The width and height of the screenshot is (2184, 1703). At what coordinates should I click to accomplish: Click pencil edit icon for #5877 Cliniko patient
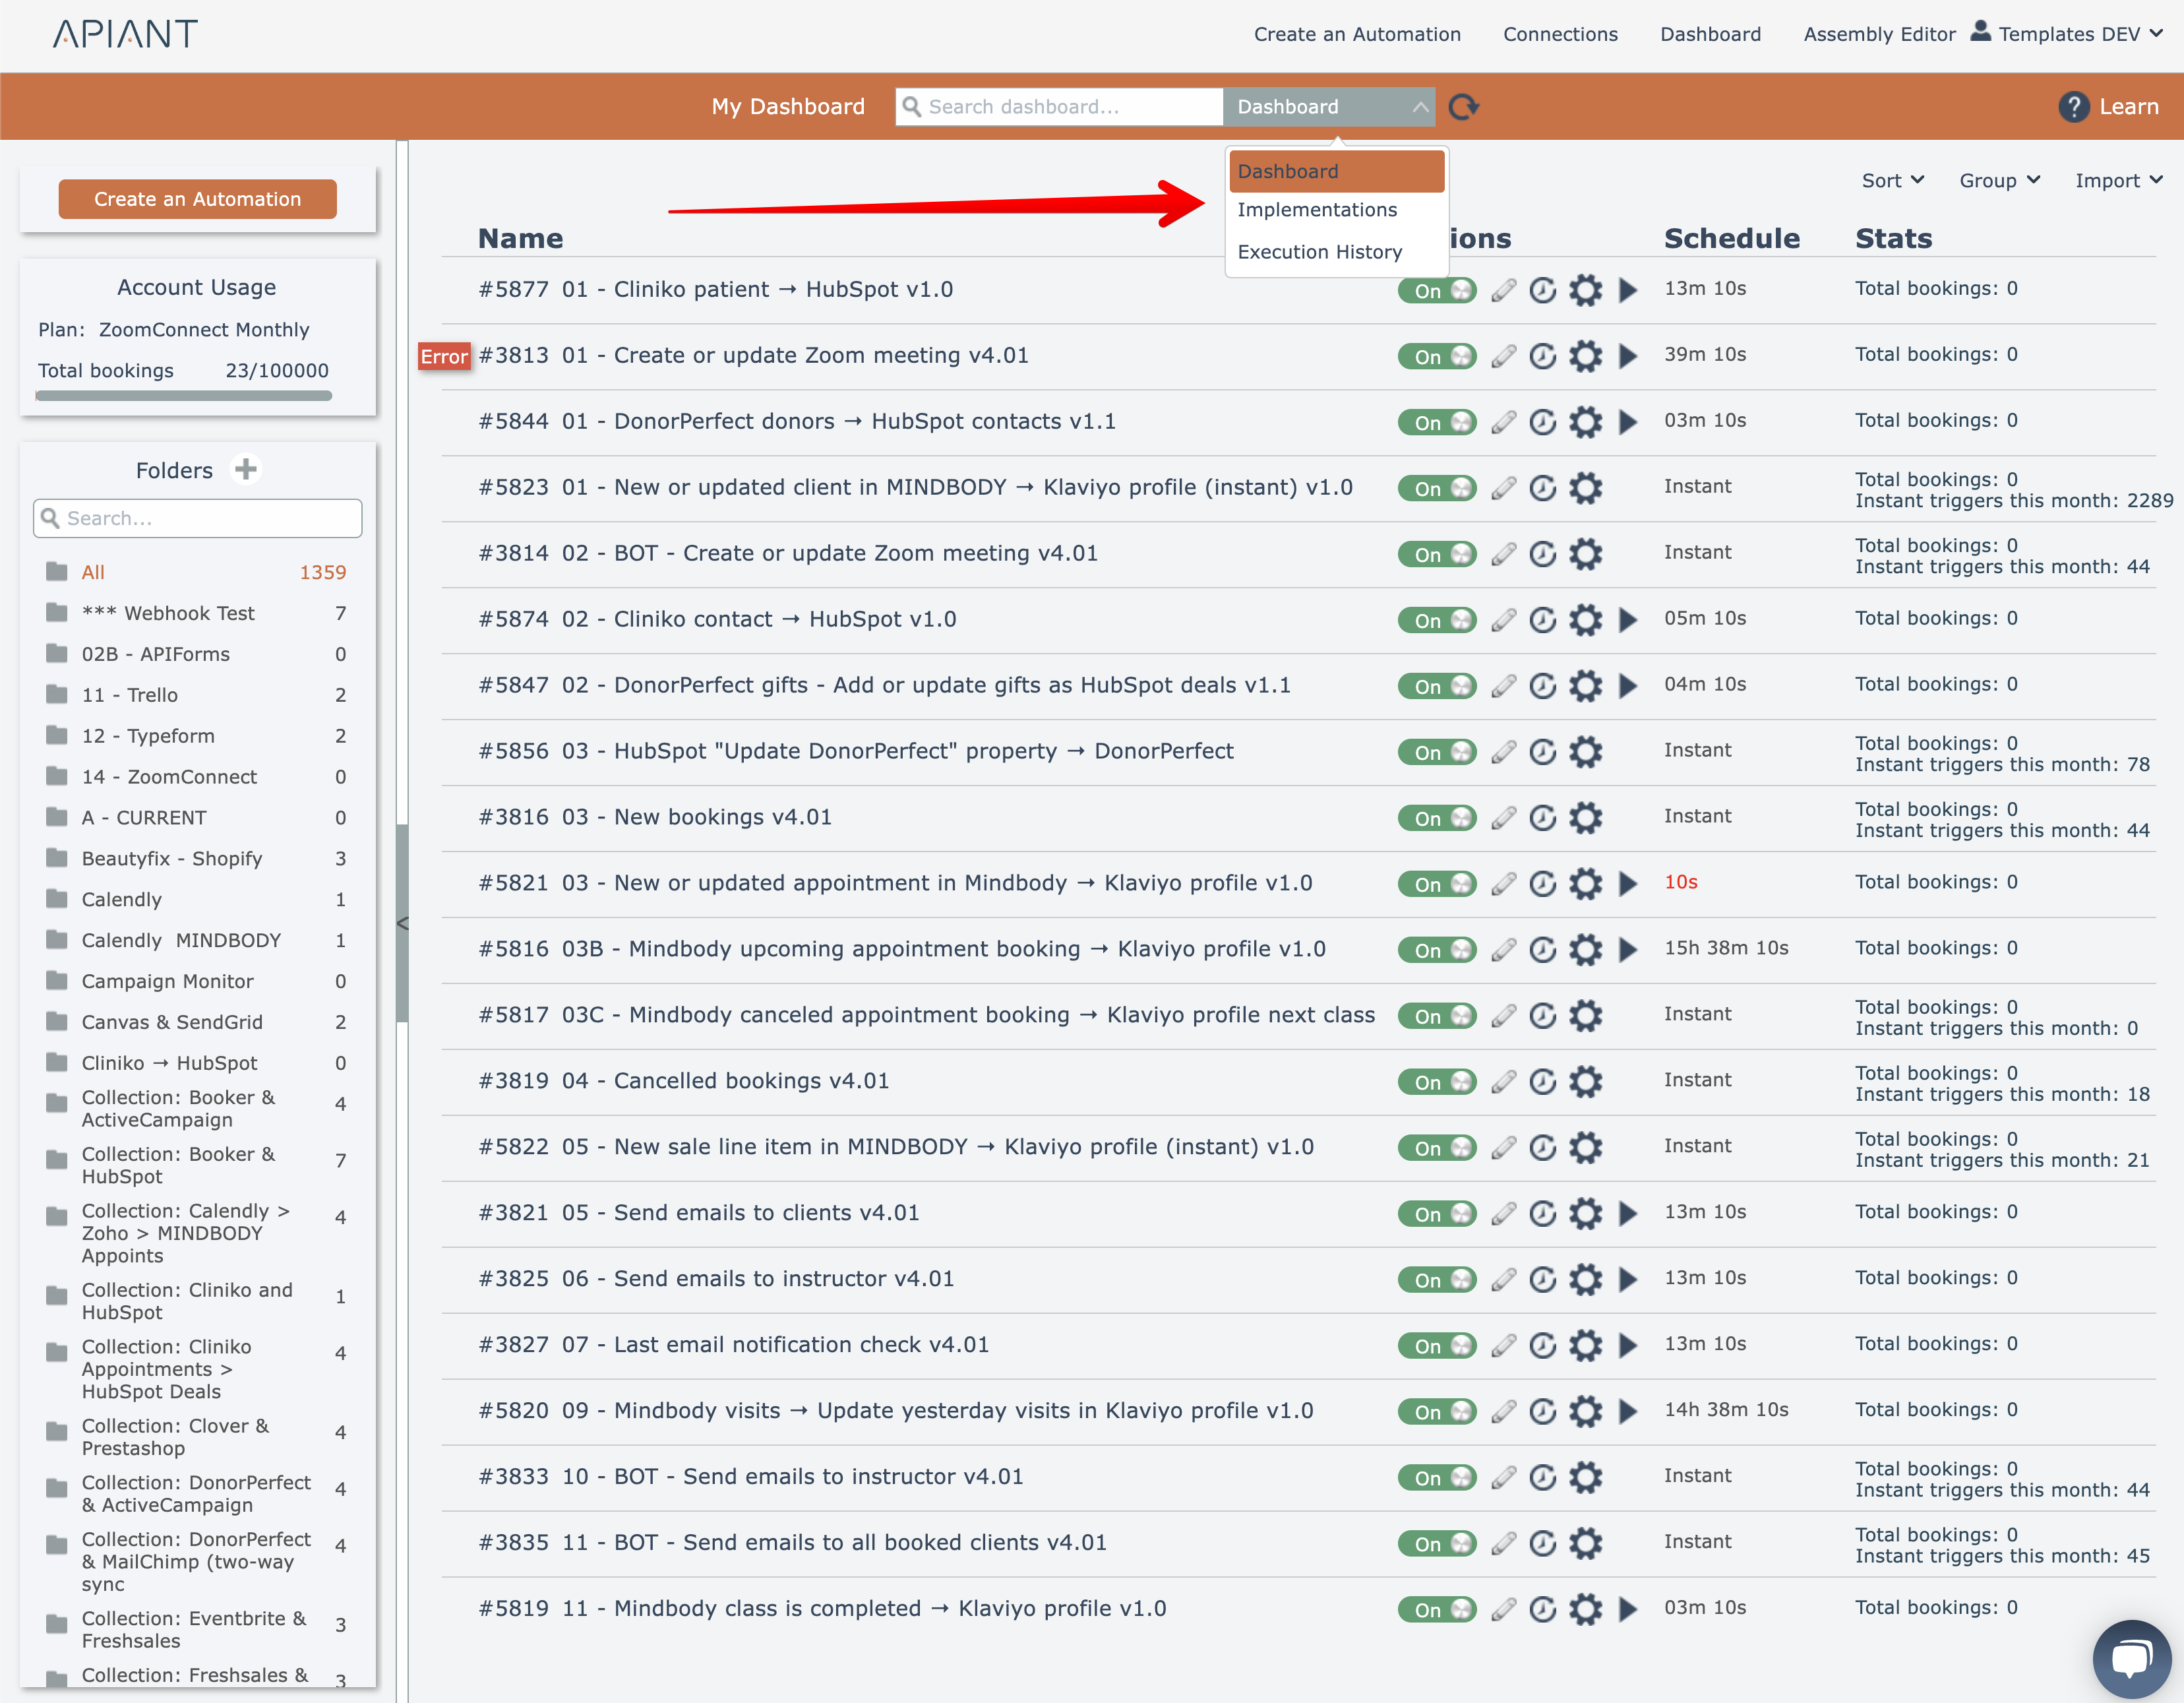point(1503,290)
